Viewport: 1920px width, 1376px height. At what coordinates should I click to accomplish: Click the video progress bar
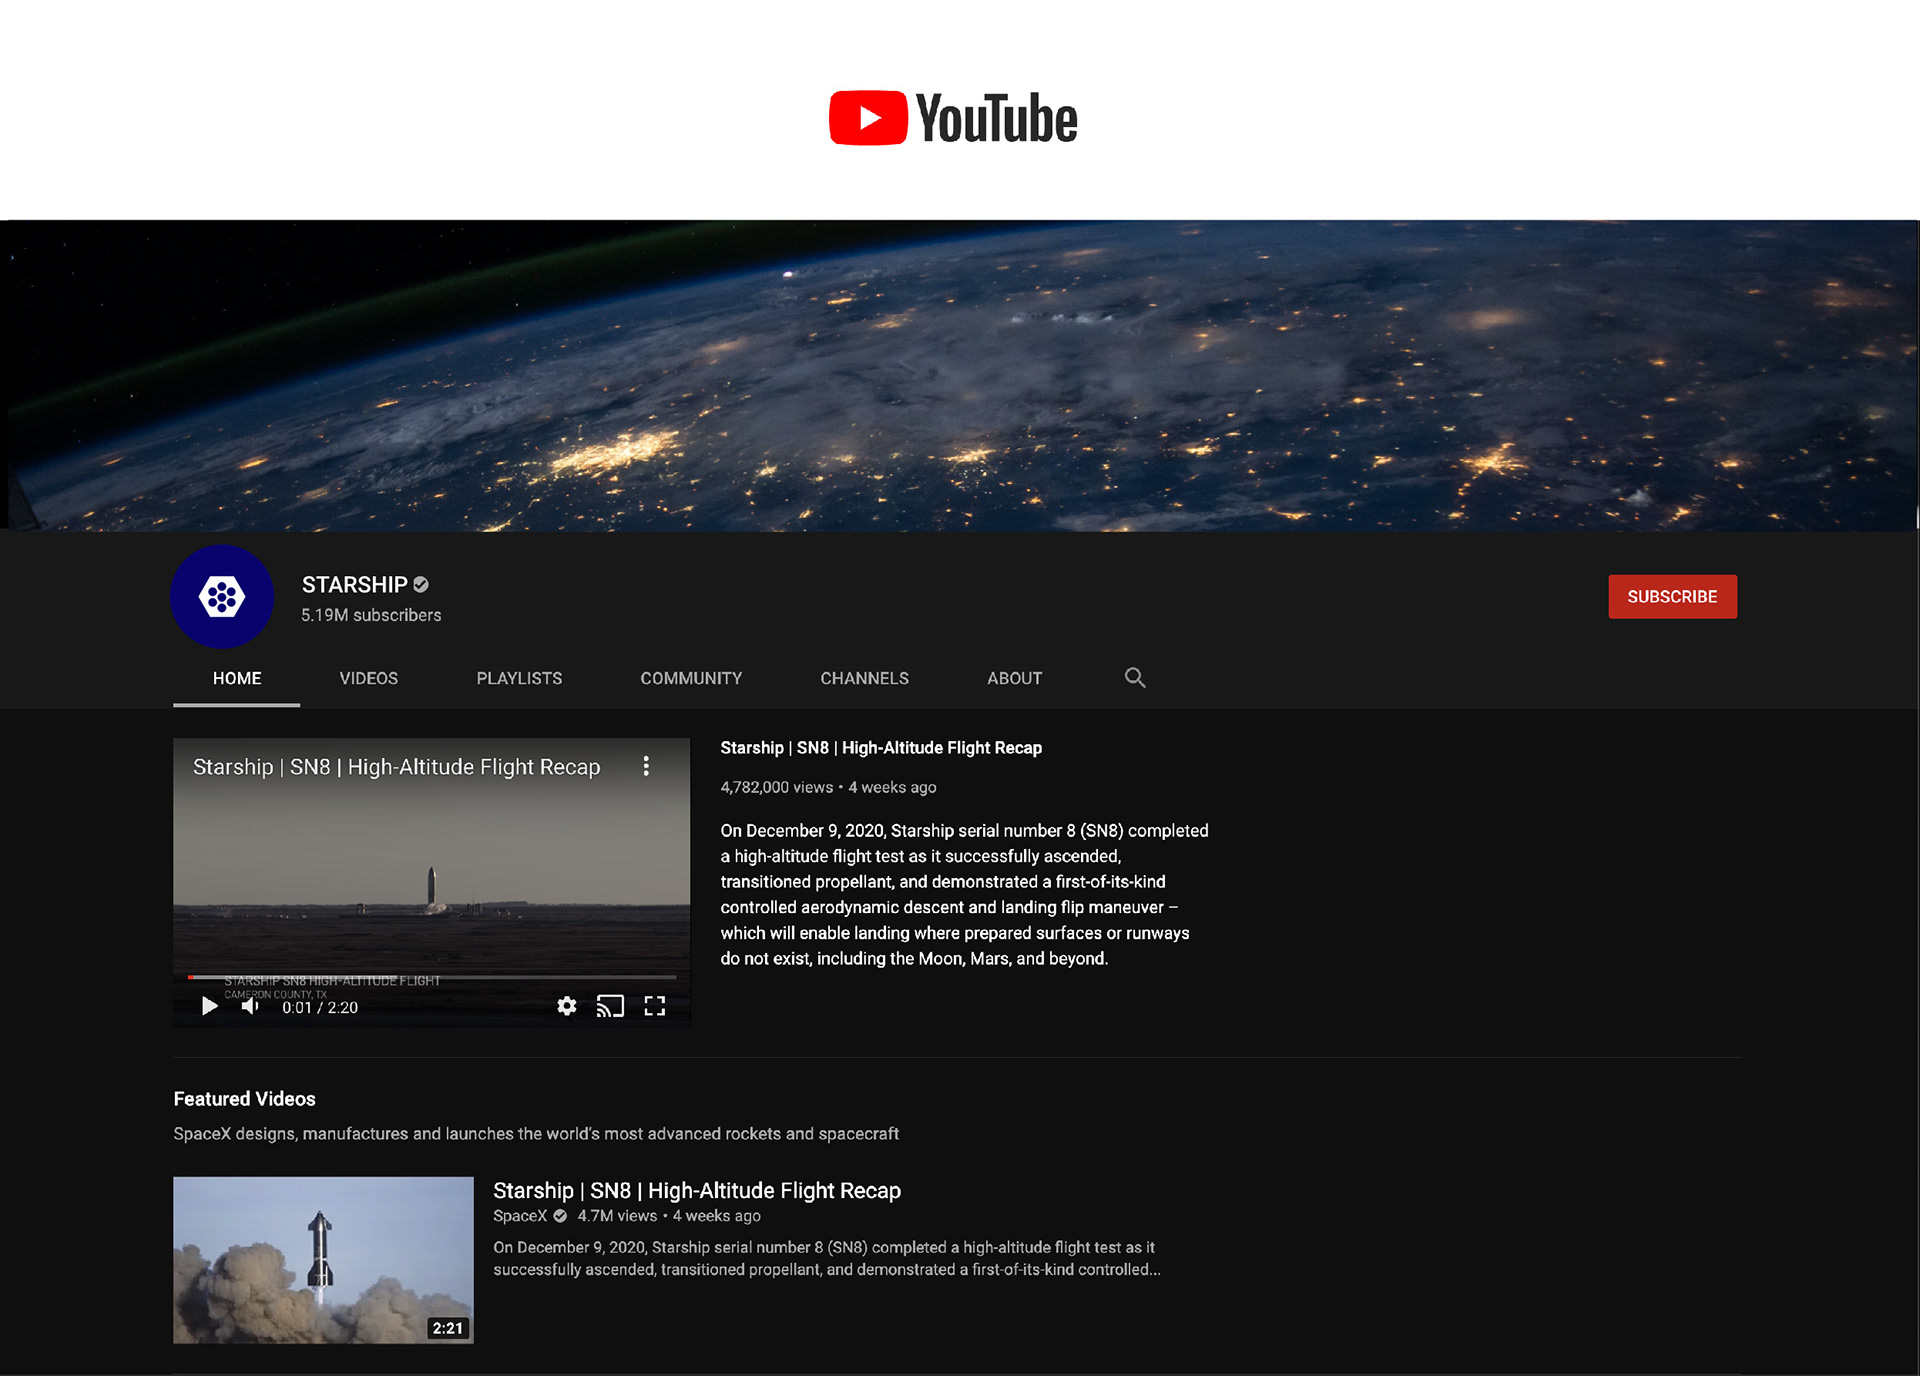(432, 977)
